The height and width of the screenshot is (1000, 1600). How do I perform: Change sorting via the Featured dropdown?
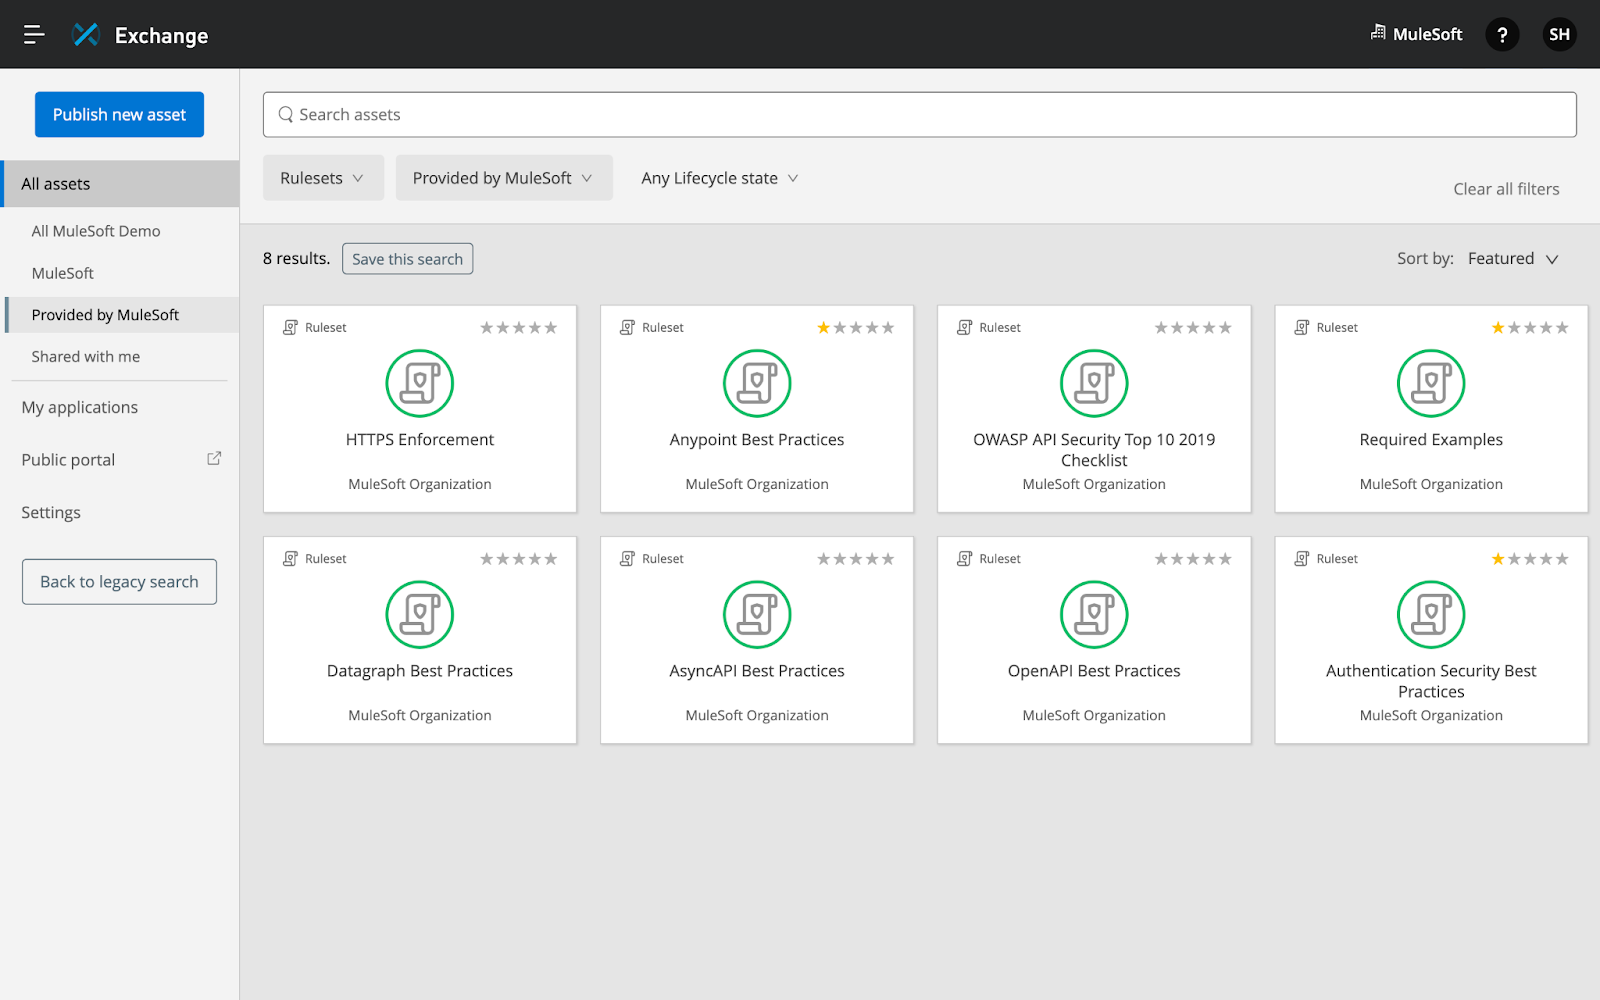pos(1513,258)
